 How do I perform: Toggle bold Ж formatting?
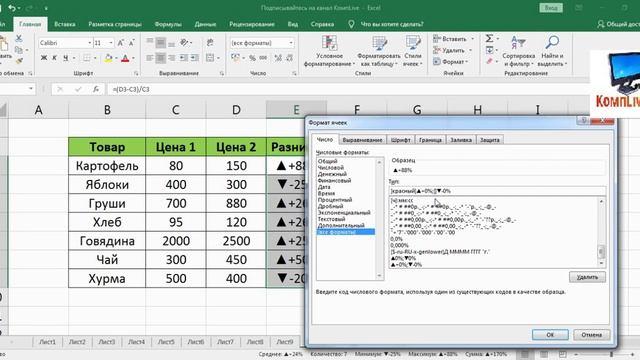[x=44, y=58]
